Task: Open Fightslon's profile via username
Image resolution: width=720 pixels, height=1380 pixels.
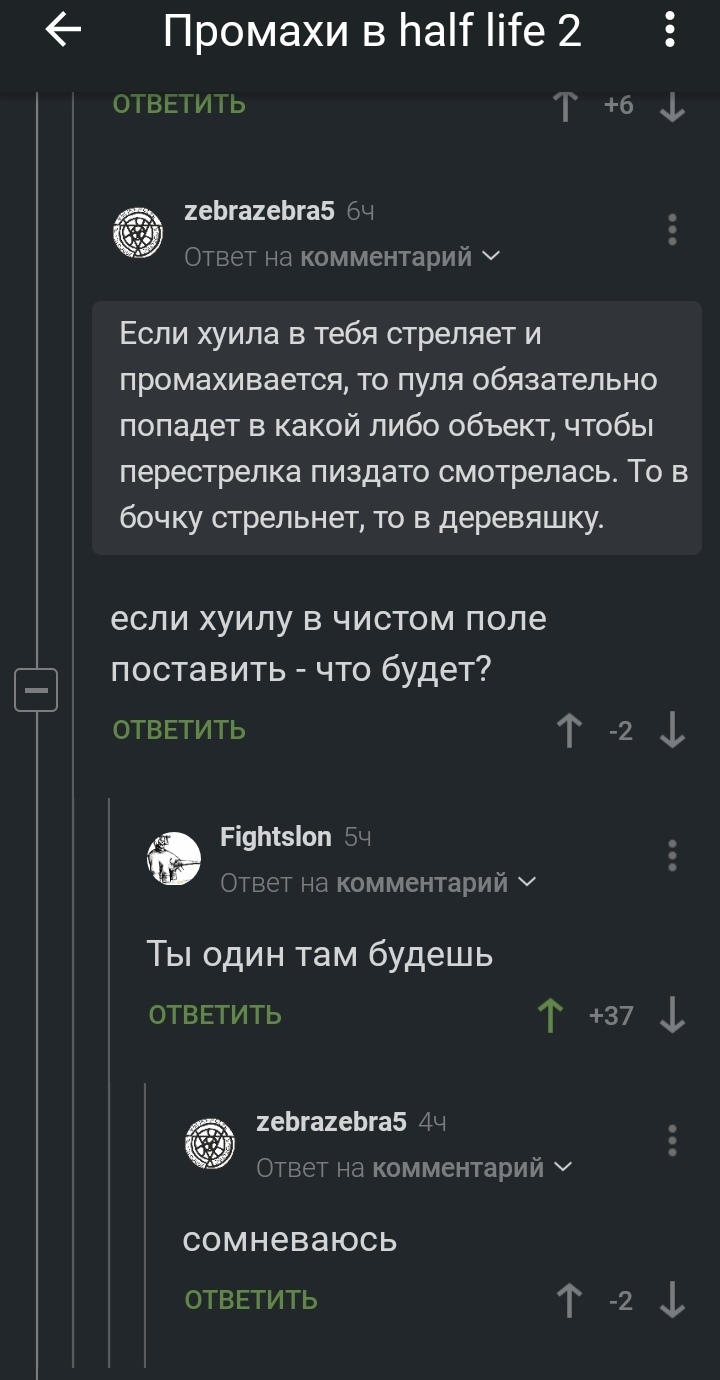Action: [275, 837]
